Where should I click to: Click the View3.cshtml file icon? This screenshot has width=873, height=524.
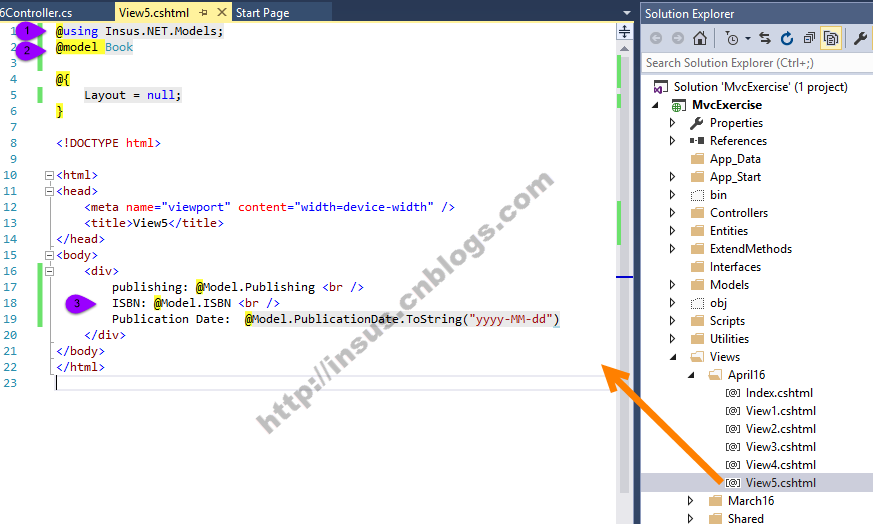point(733,447)
